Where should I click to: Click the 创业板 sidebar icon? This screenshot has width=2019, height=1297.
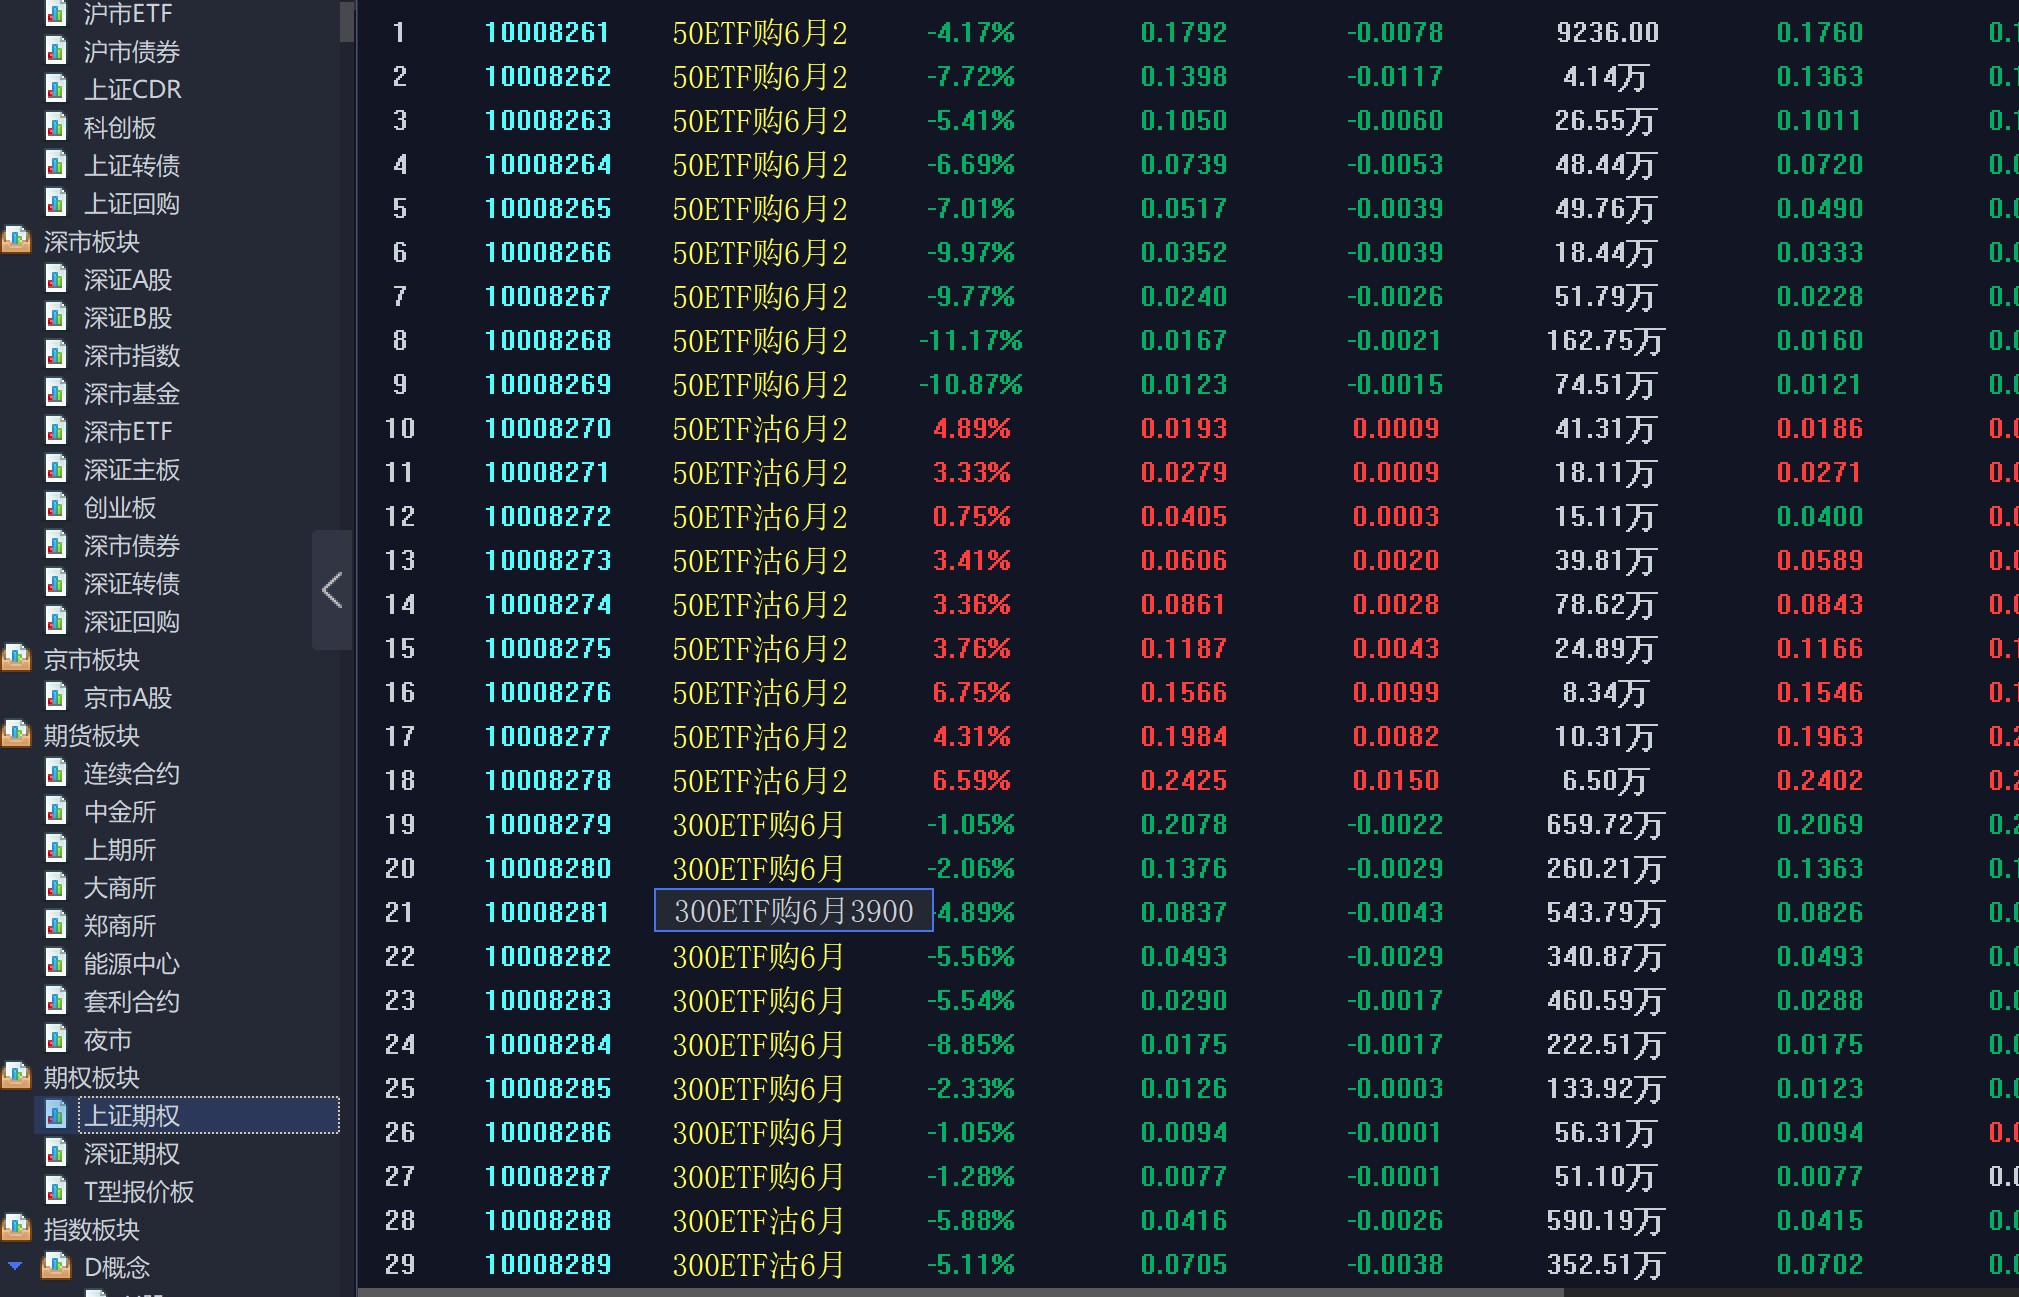point(57,507)
